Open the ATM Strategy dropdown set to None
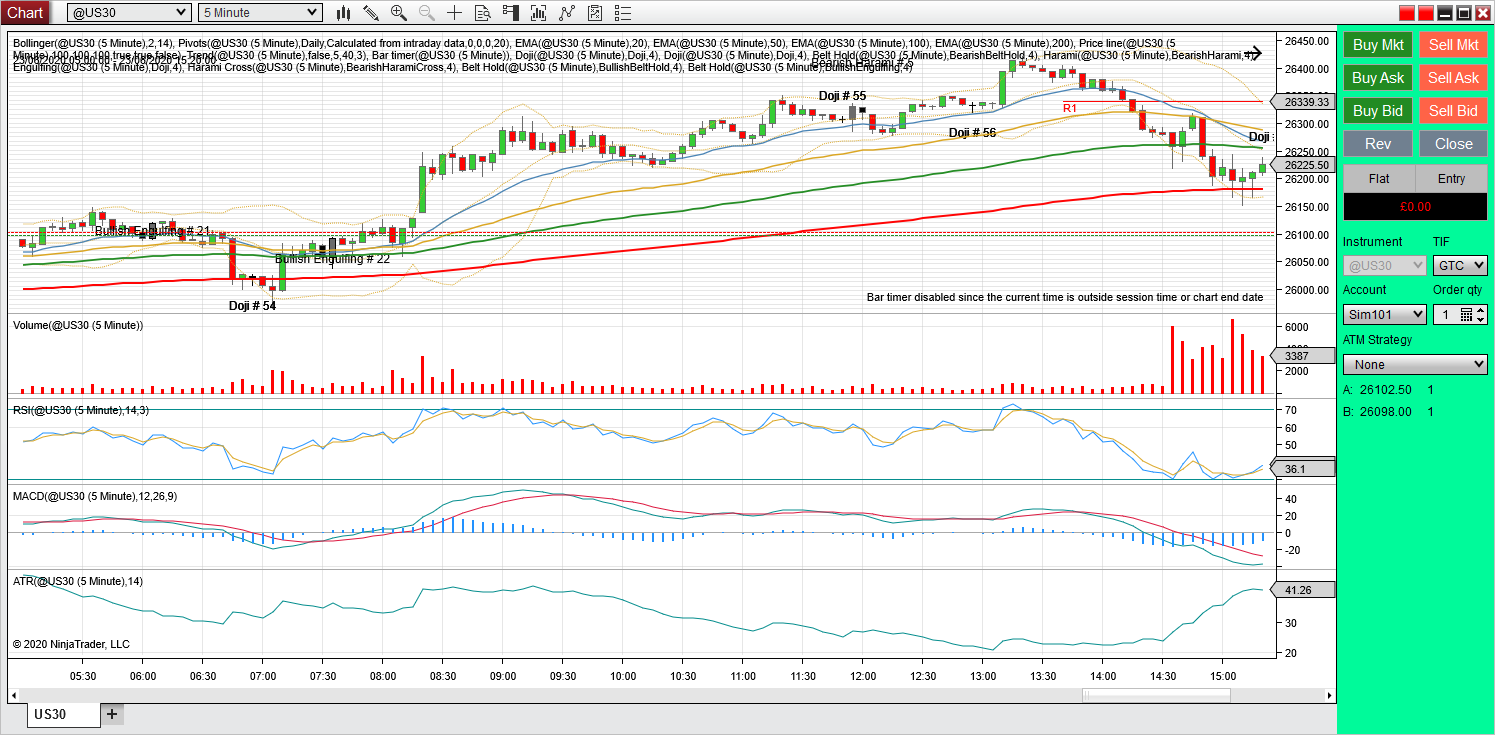The width and height of the screenshot is (1495, 735). (1414, 364)
